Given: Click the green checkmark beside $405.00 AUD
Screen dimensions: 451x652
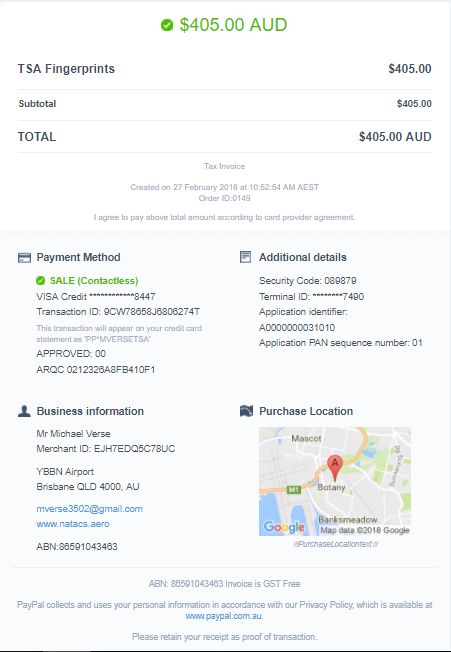Looking at the screenshot, I should (x=167, y=25).
